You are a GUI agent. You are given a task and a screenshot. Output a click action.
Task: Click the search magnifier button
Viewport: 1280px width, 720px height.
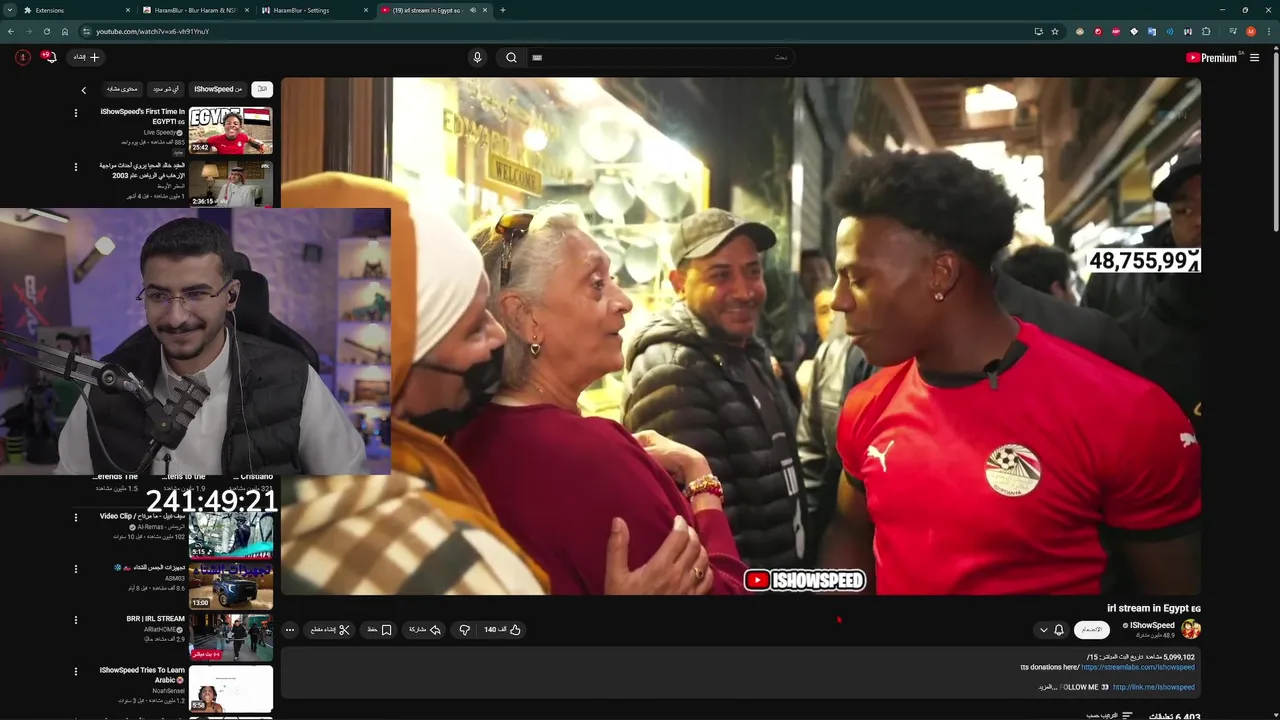point(511,58)
